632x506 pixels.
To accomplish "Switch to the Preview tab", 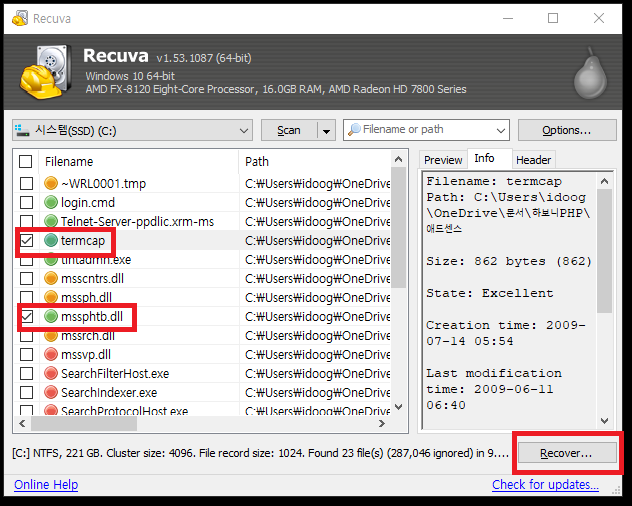I will pyautogui.click(x=443, y=160).
